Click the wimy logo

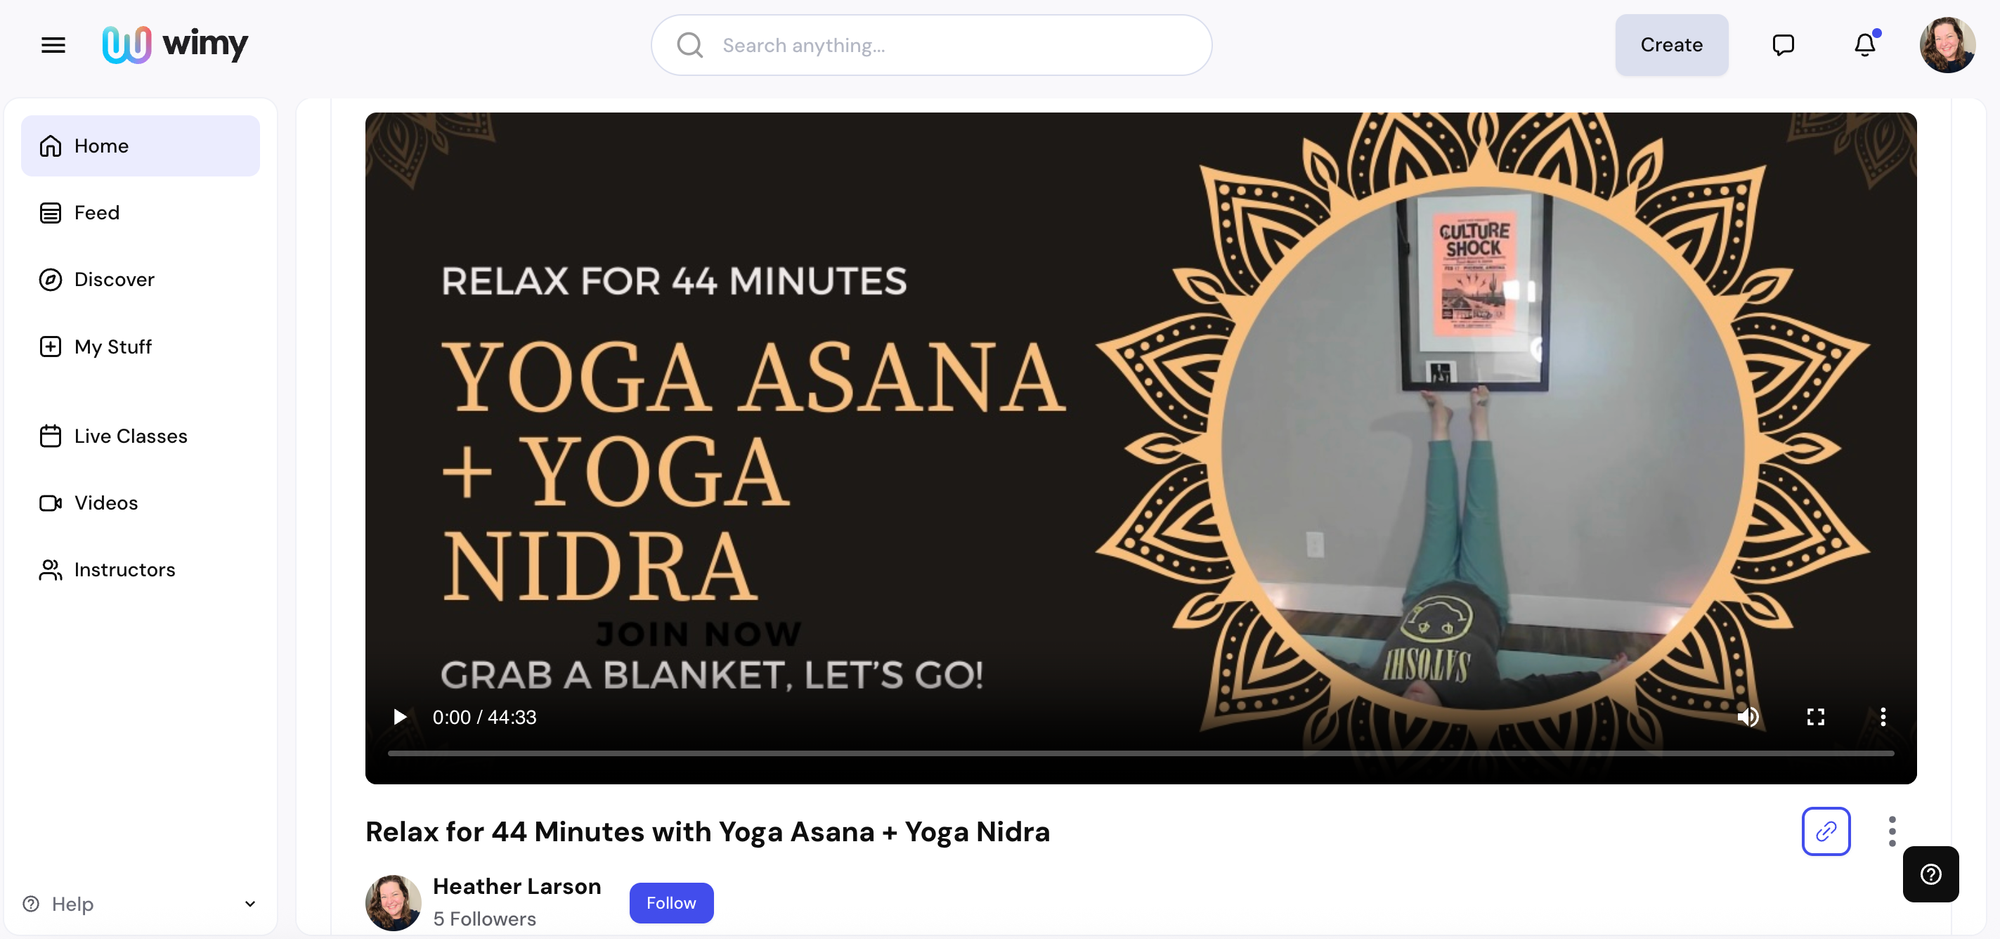coord(175,44)
